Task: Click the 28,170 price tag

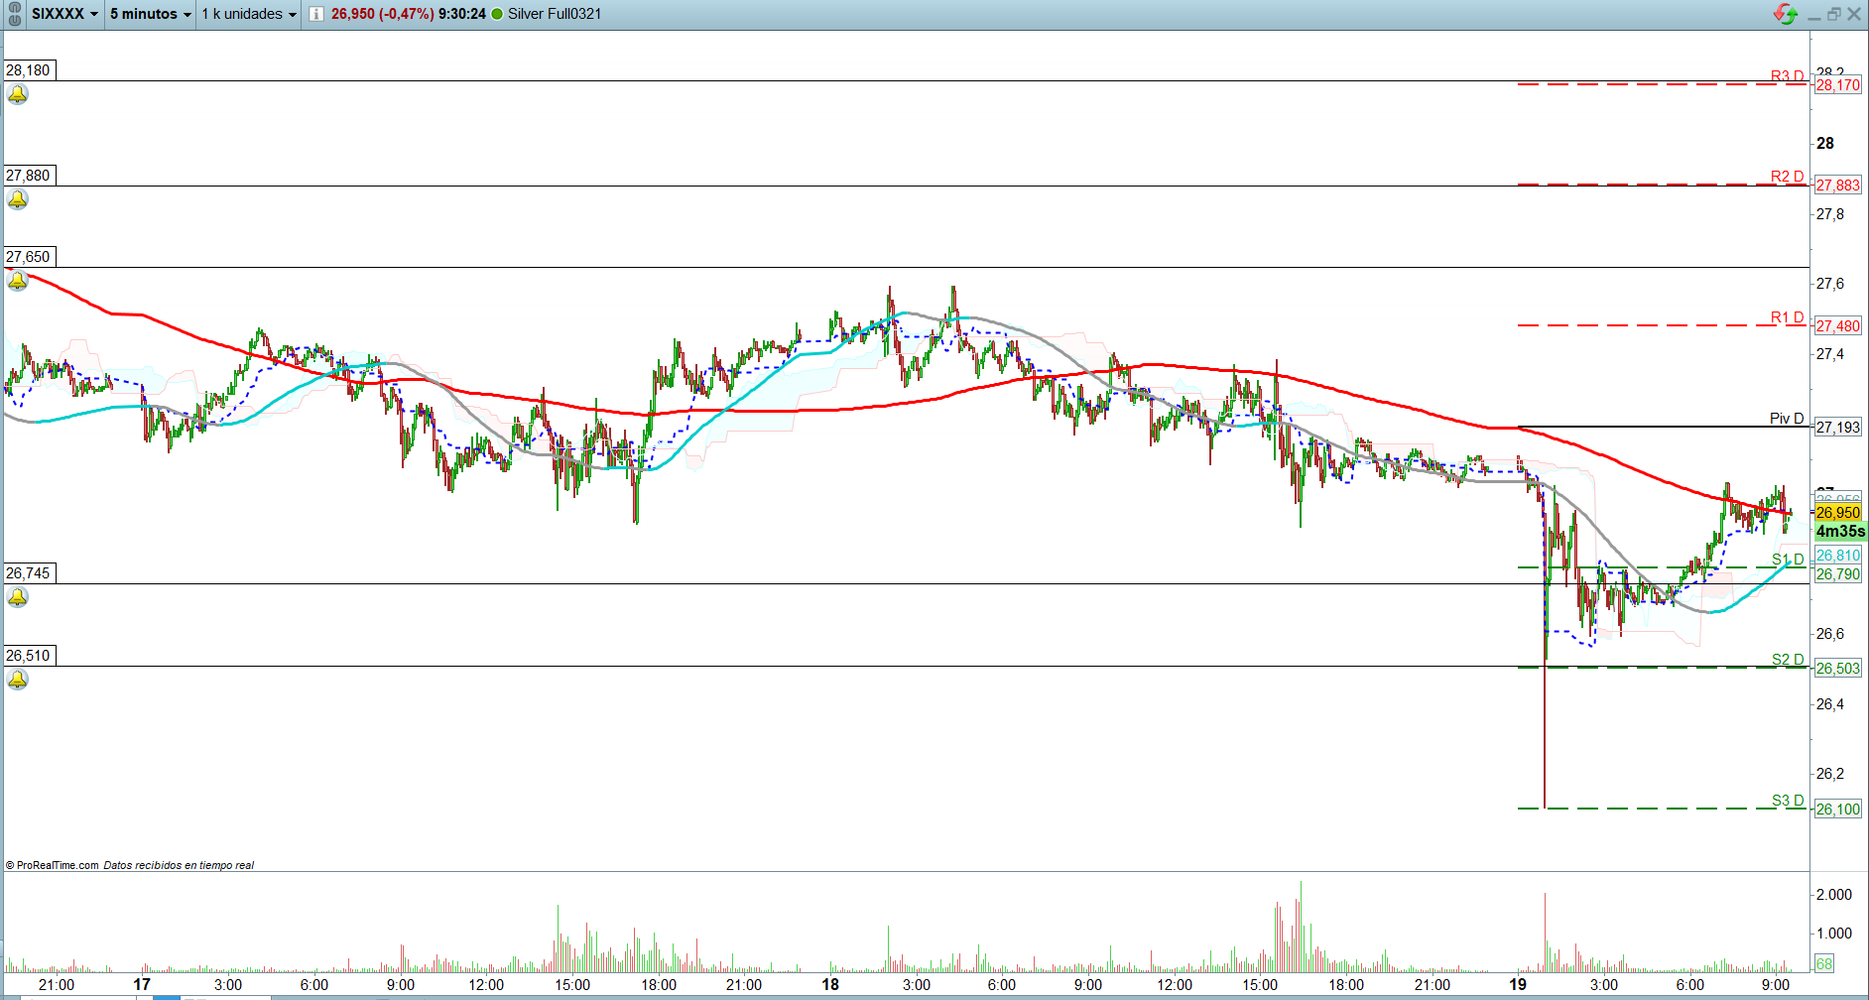Action: pyautogui.click(x=1838, y=86)
